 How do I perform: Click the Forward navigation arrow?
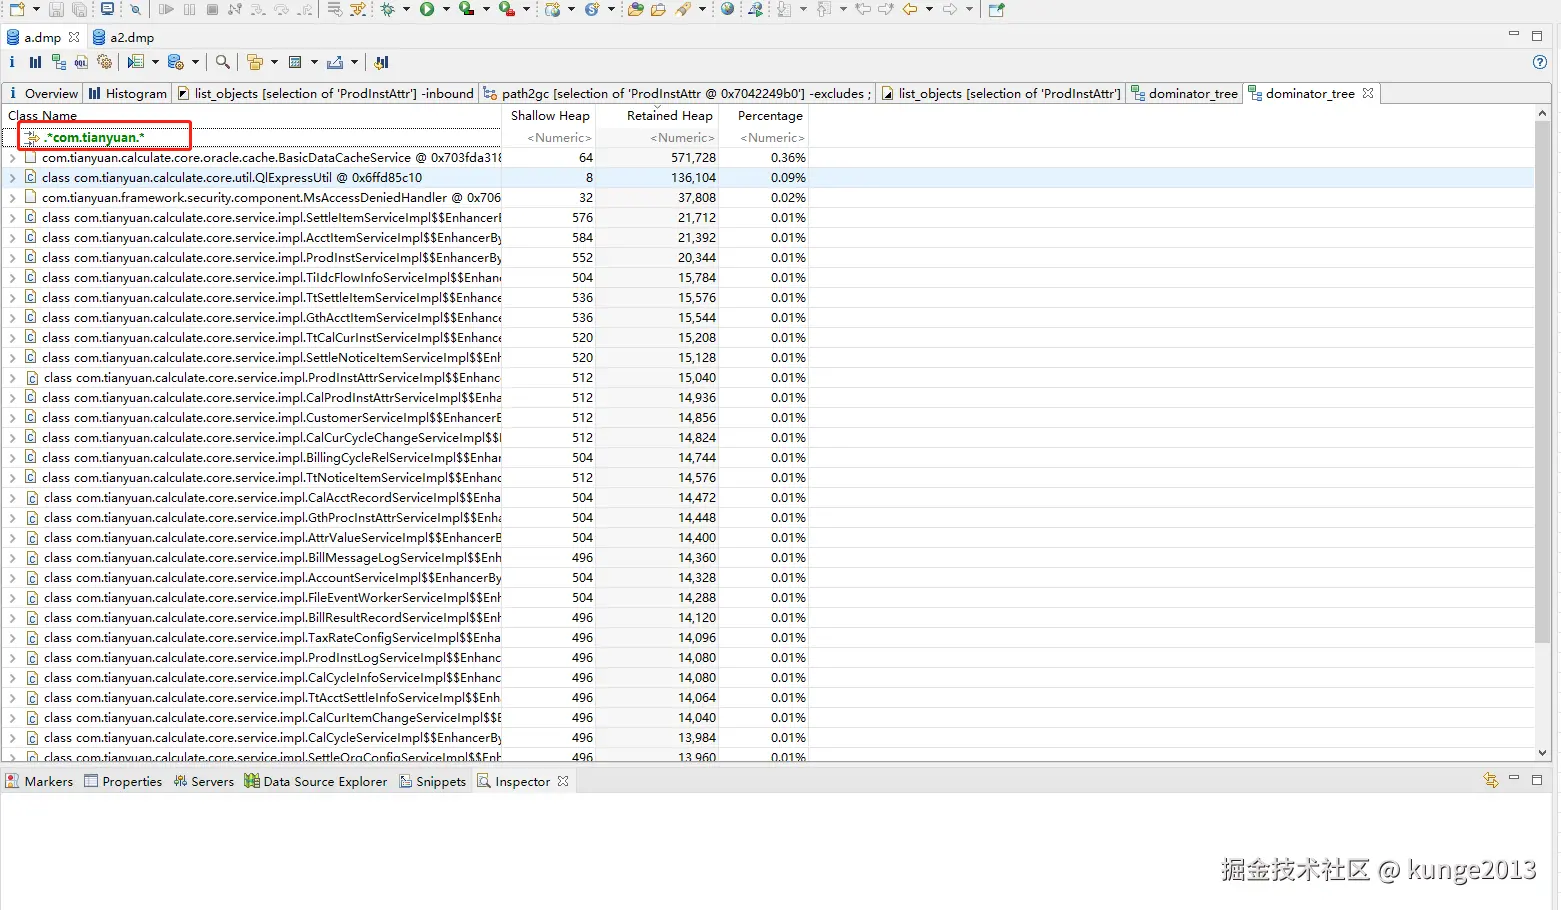click(950, 9)
